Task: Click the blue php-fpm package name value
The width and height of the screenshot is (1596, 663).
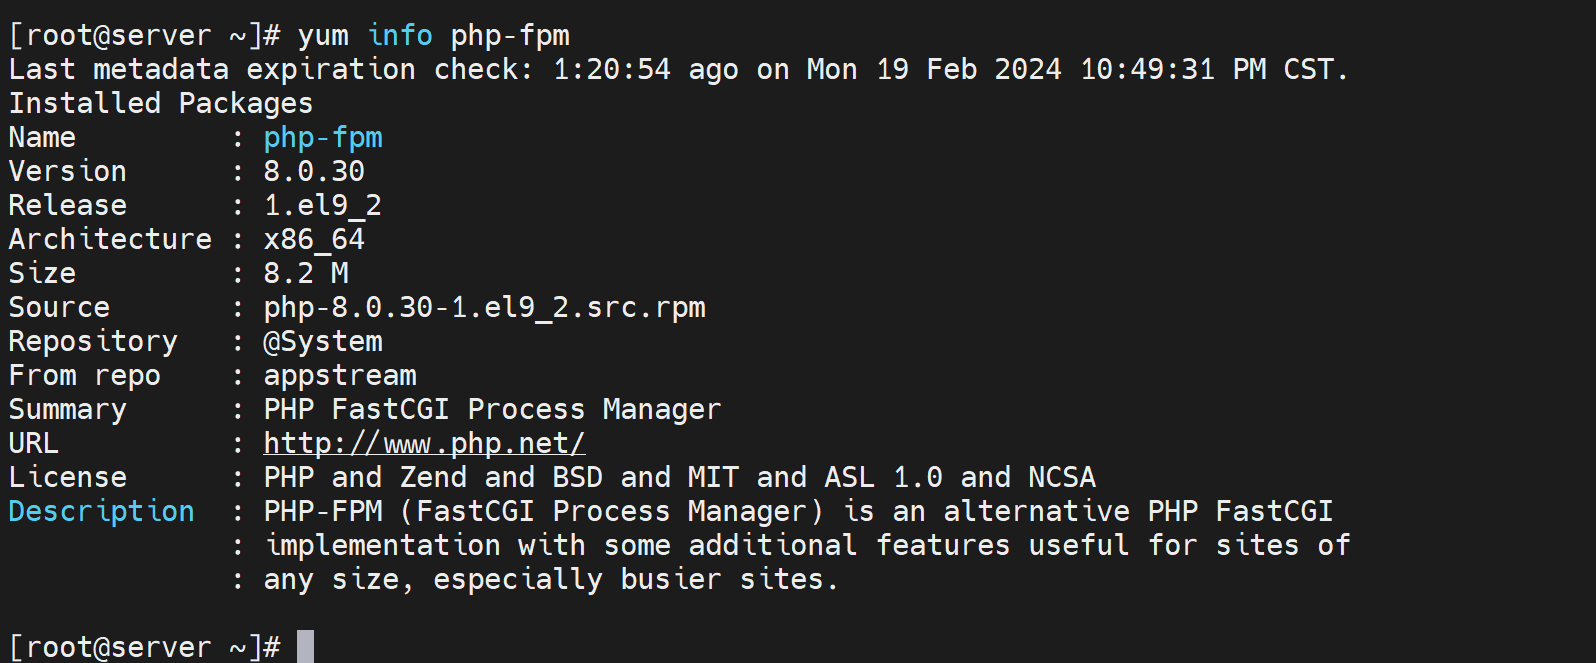Action: (x=322, y=138)
